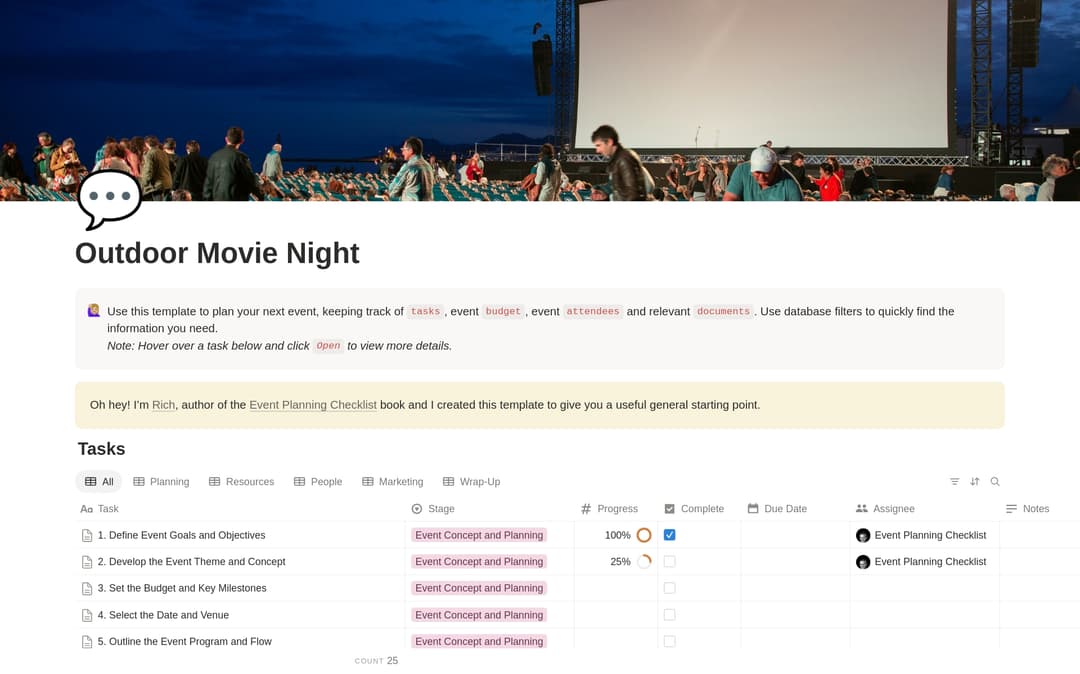Check Complete for Set the Budget task
1080x674 pixels.
coord(669,588)
